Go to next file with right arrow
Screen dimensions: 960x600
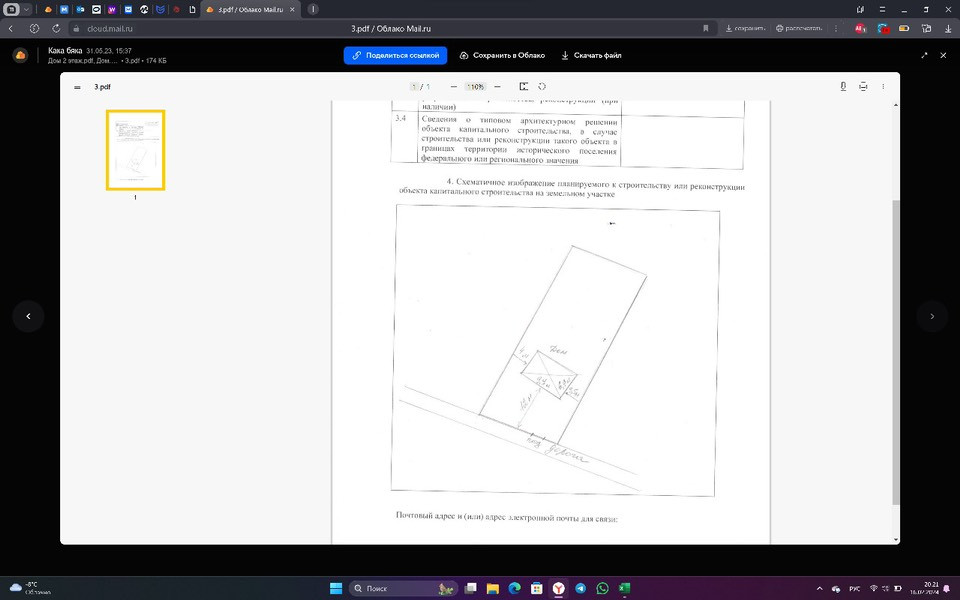pyautogui.click(x=932, y=316)
